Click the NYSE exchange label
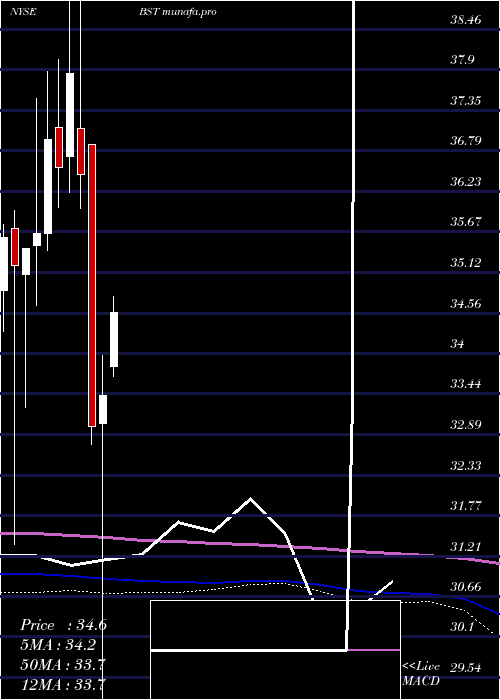This screenshot has height=700, width=500. click(23, 12)
